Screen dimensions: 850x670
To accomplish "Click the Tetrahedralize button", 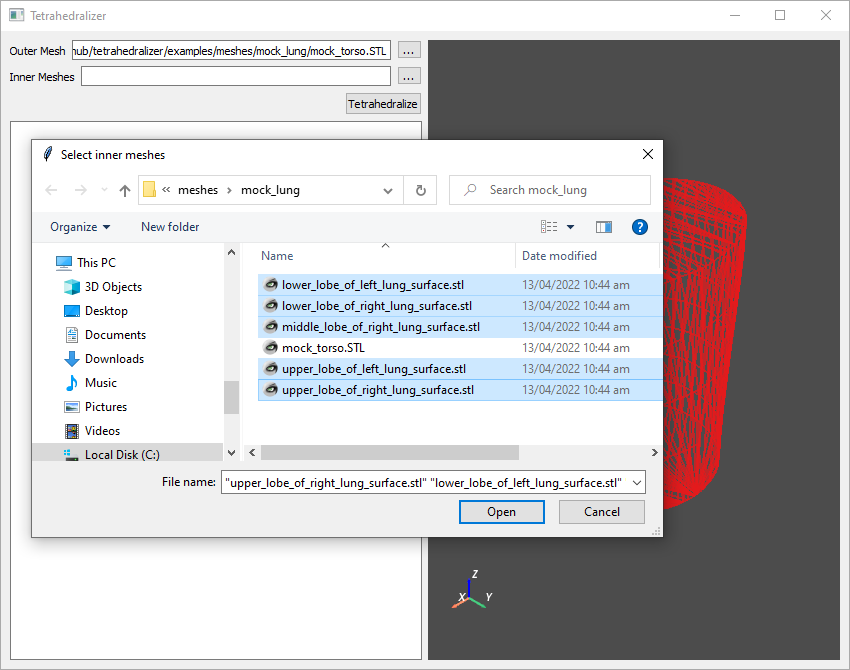I will 383,104.
